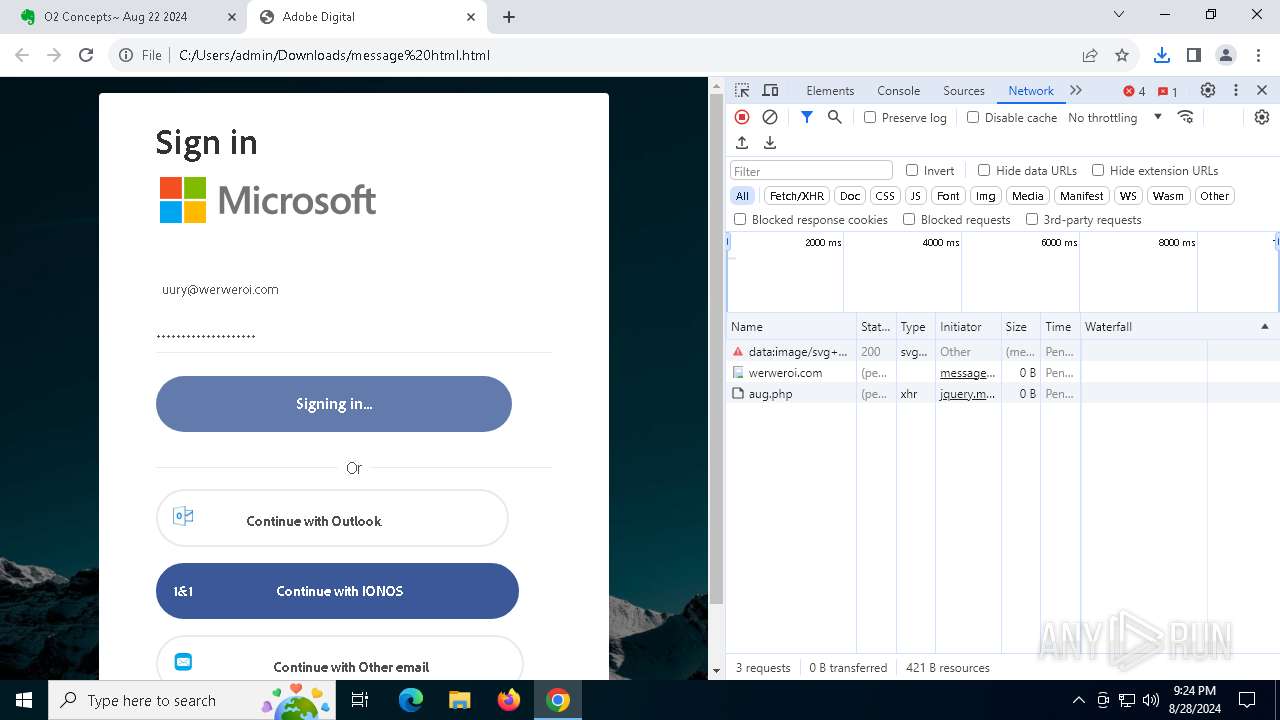
Task: Toggle the network filter funnel icon
Action: (x=807, y=117)
